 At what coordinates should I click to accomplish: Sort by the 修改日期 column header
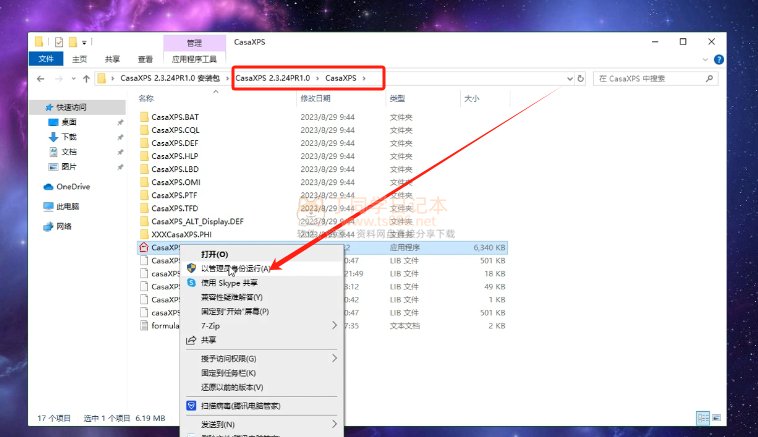[x=315, y=98]
